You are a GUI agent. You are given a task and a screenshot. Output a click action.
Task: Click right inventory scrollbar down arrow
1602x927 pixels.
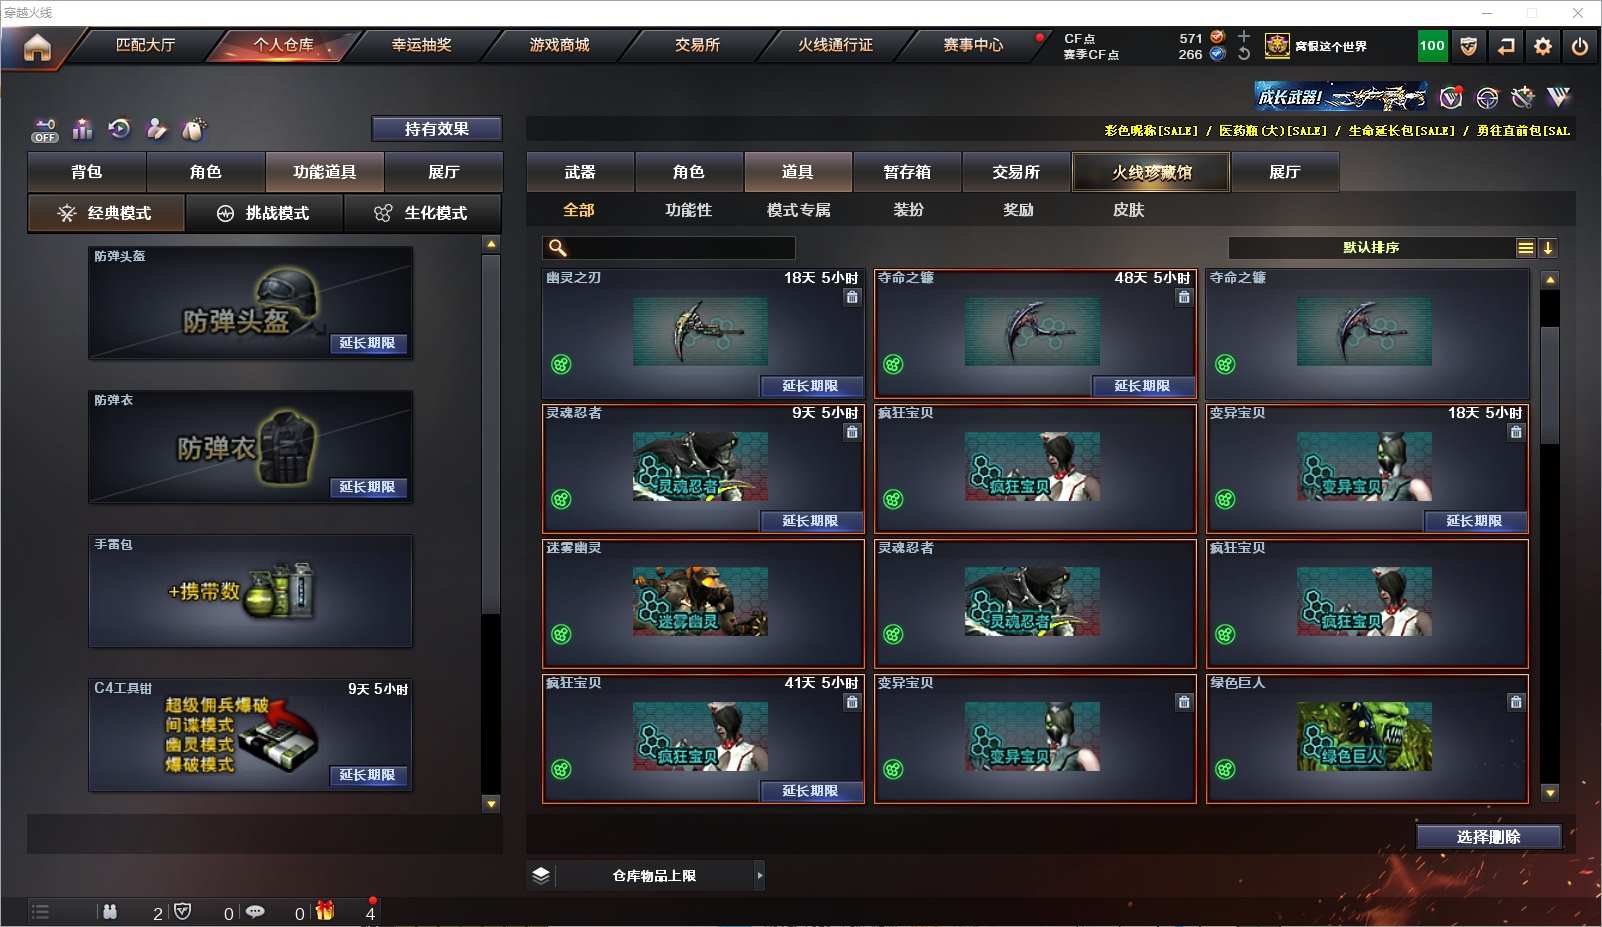click(1550, 793)
